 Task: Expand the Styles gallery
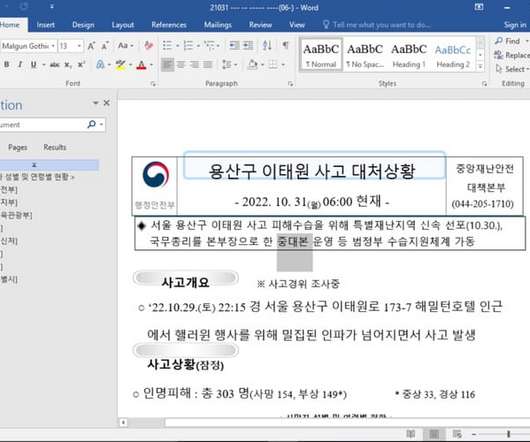pos(480,67)
